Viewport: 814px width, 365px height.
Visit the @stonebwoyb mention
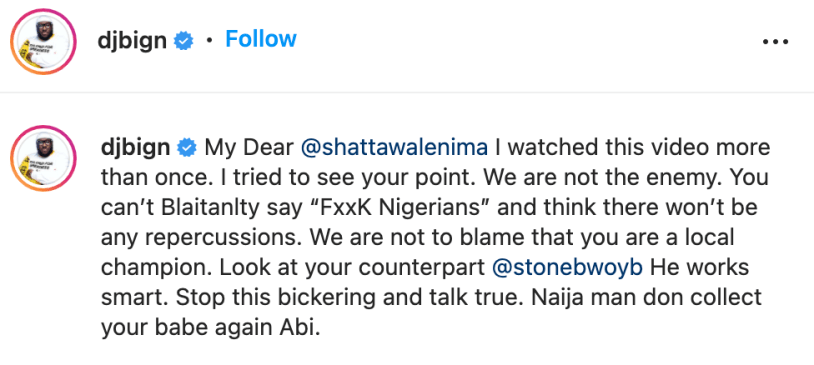point(567,268)
